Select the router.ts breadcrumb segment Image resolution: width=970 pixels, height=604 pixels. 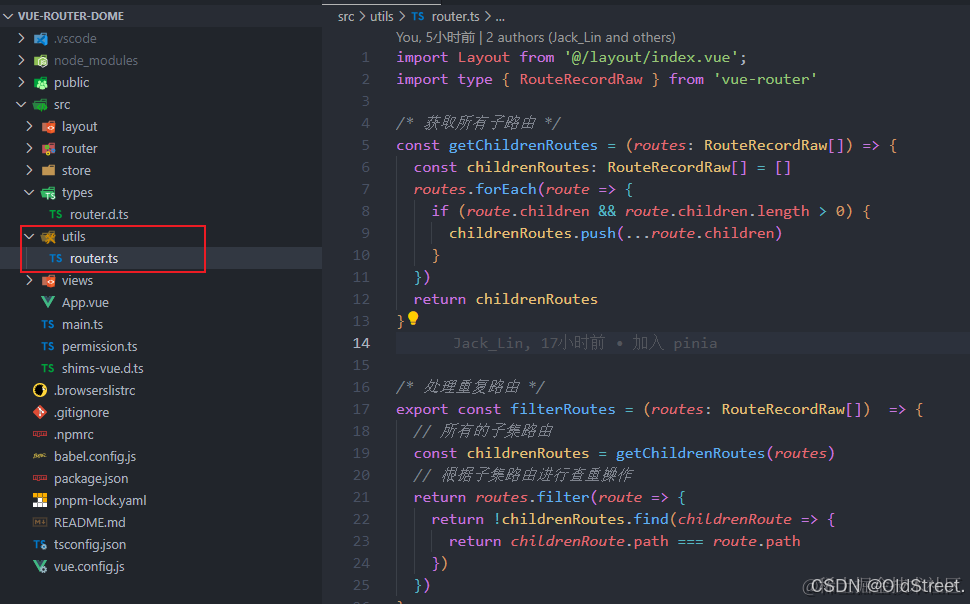[455, 17]
